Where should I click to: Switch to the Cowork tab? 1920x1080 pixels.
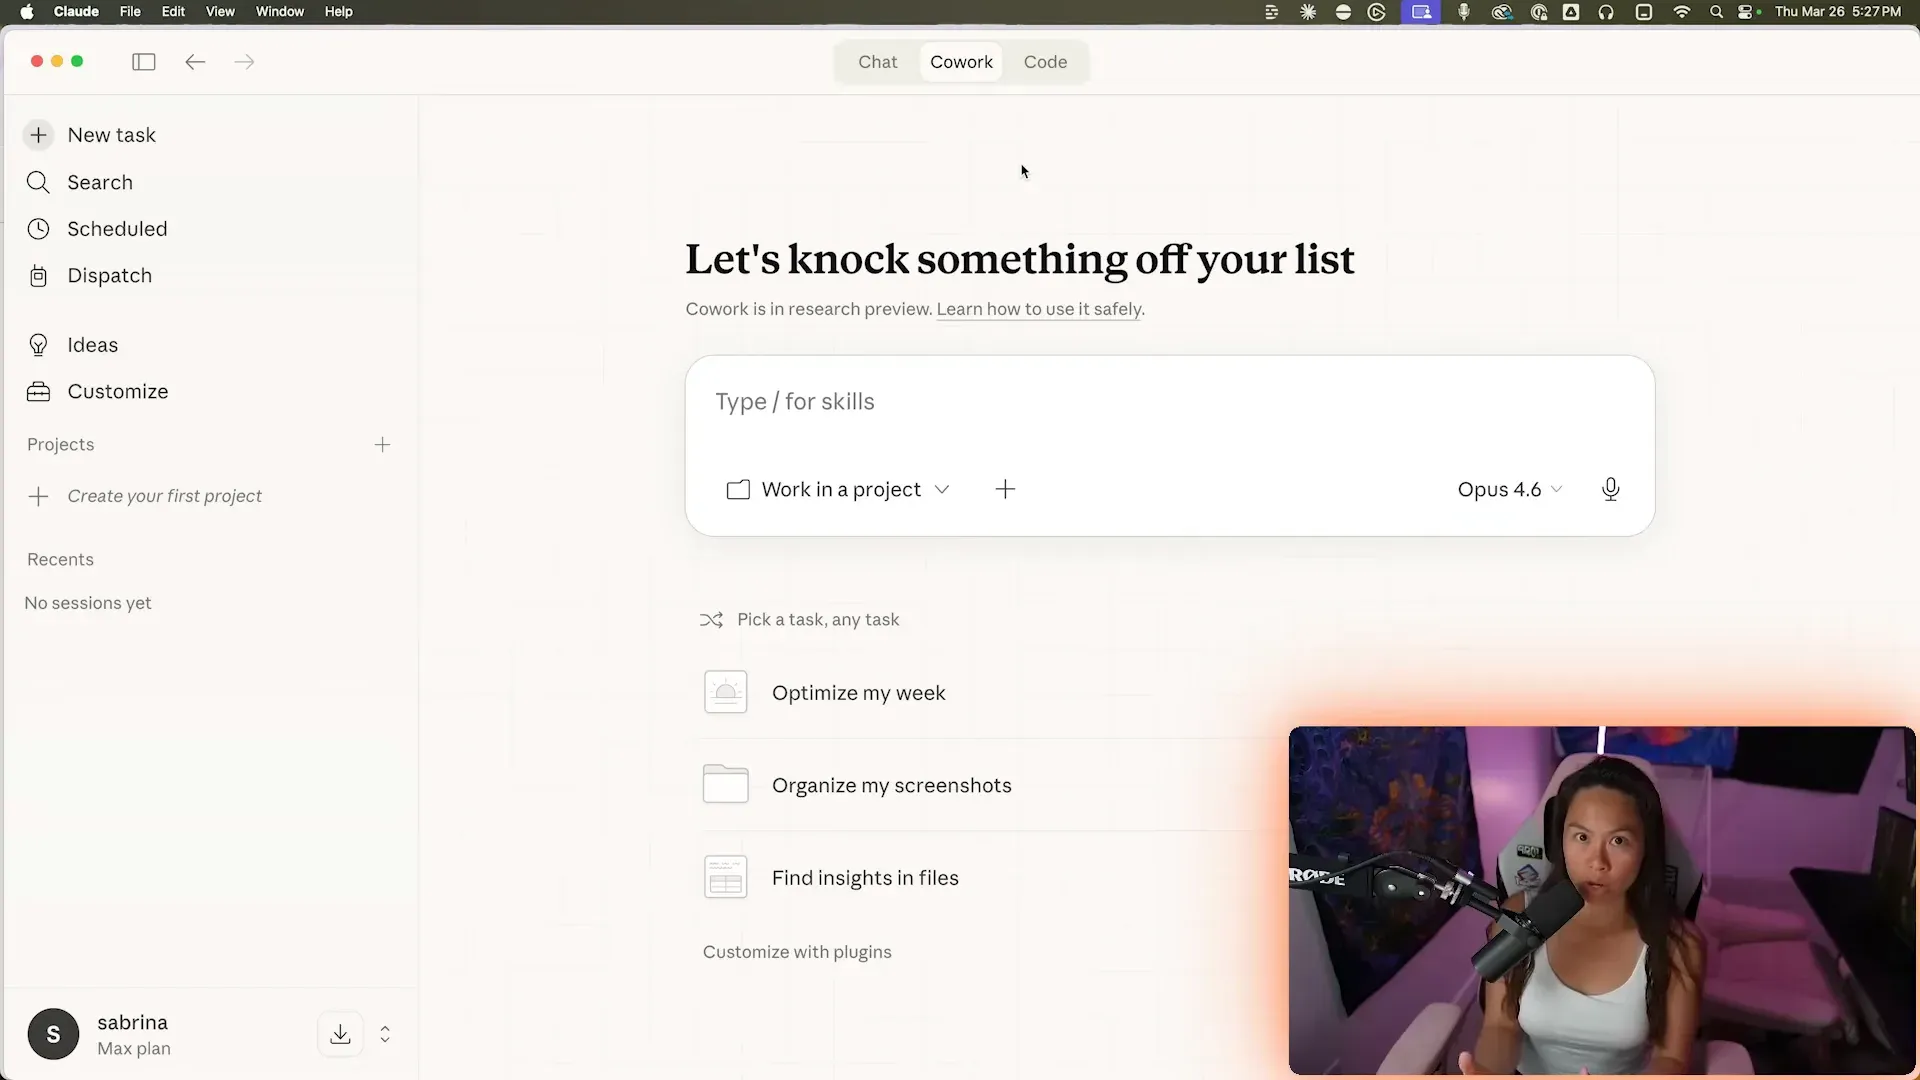tap(961, 62)
